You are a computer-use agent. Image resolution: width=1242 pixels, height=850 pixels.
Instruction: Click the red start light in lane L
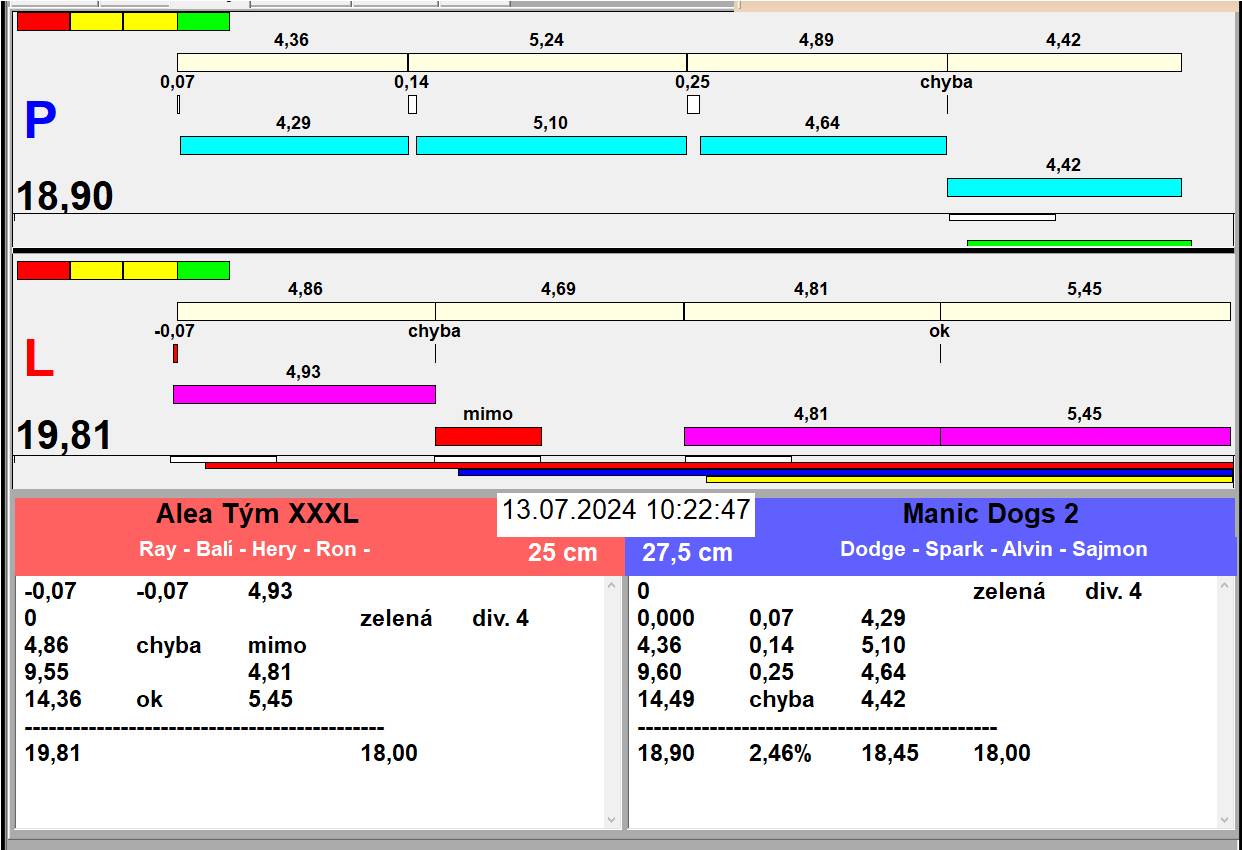point(44,270)
